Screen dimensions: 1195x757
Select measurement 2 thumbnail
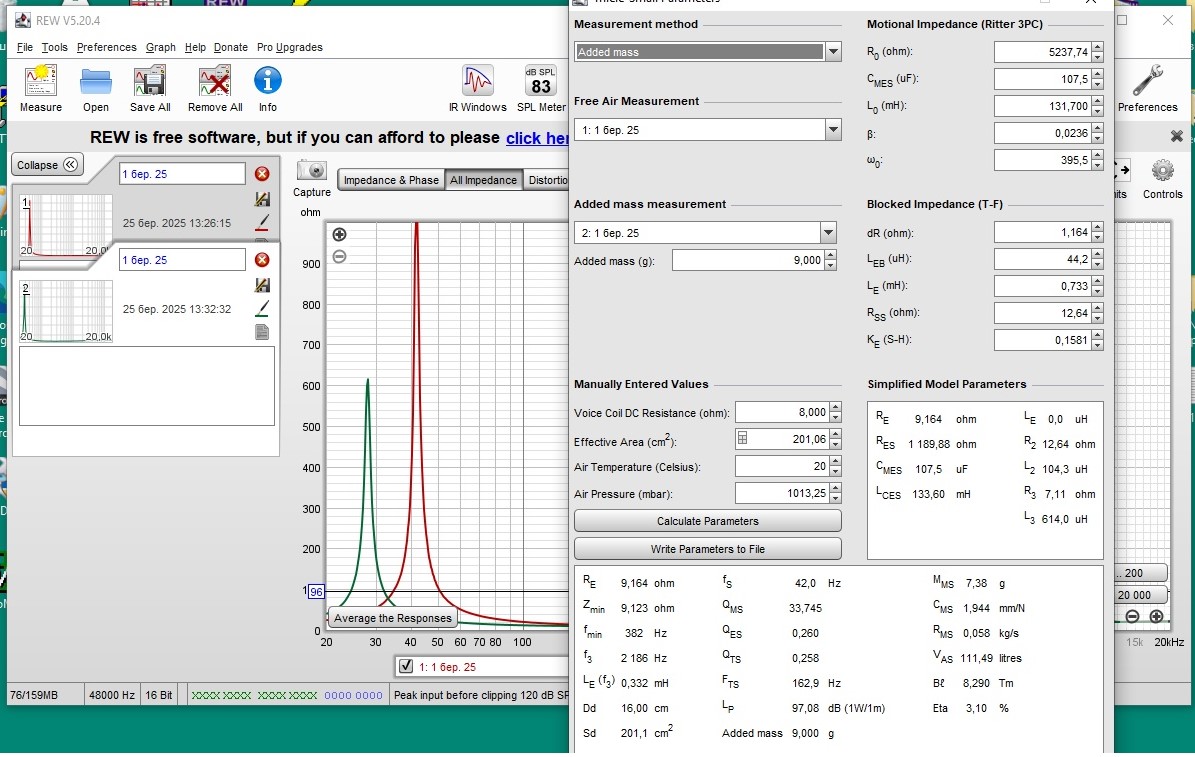(x=66, y=312)
